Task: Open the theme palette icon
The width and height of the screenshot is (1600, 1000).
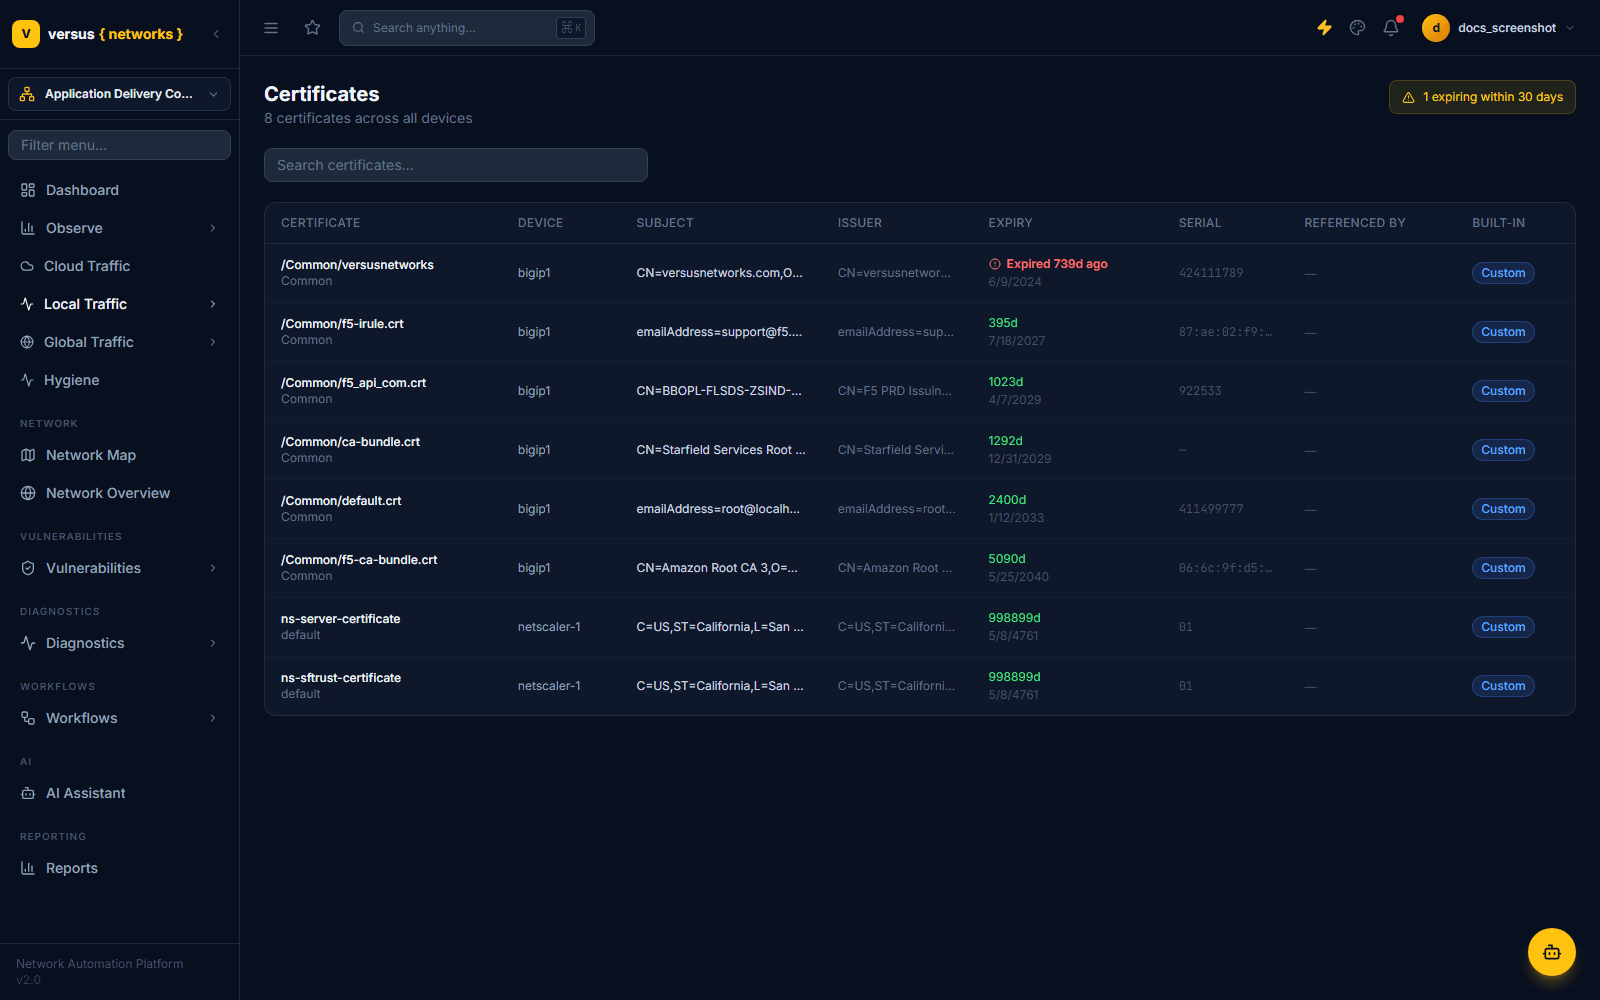Action: pyautogui.click(x=1357, y=28)
